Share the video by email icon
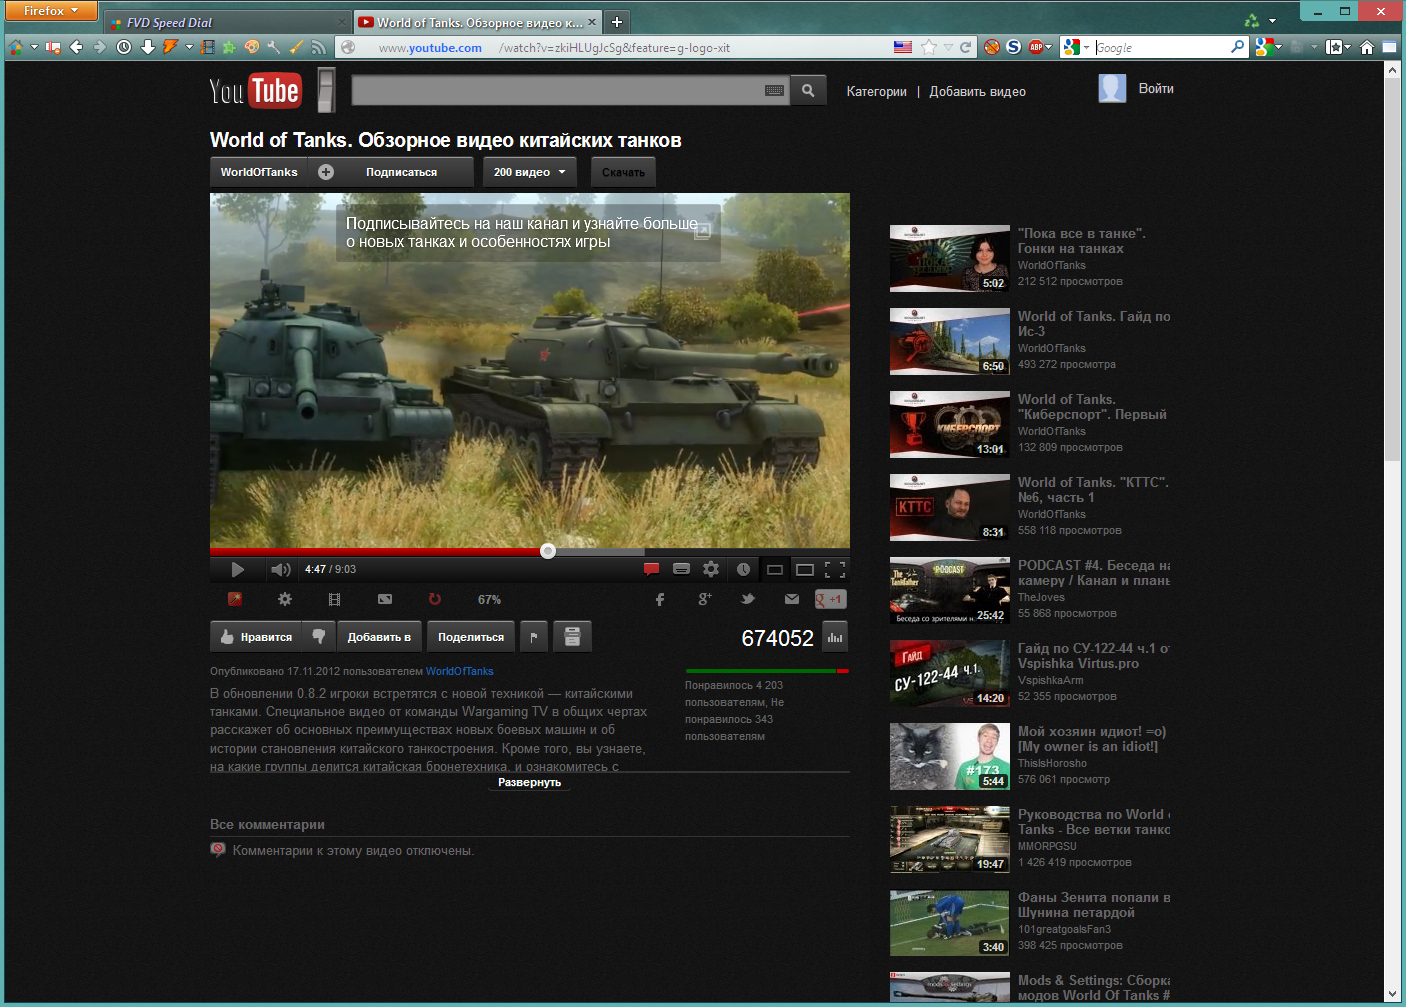 (x=792, y=599)
